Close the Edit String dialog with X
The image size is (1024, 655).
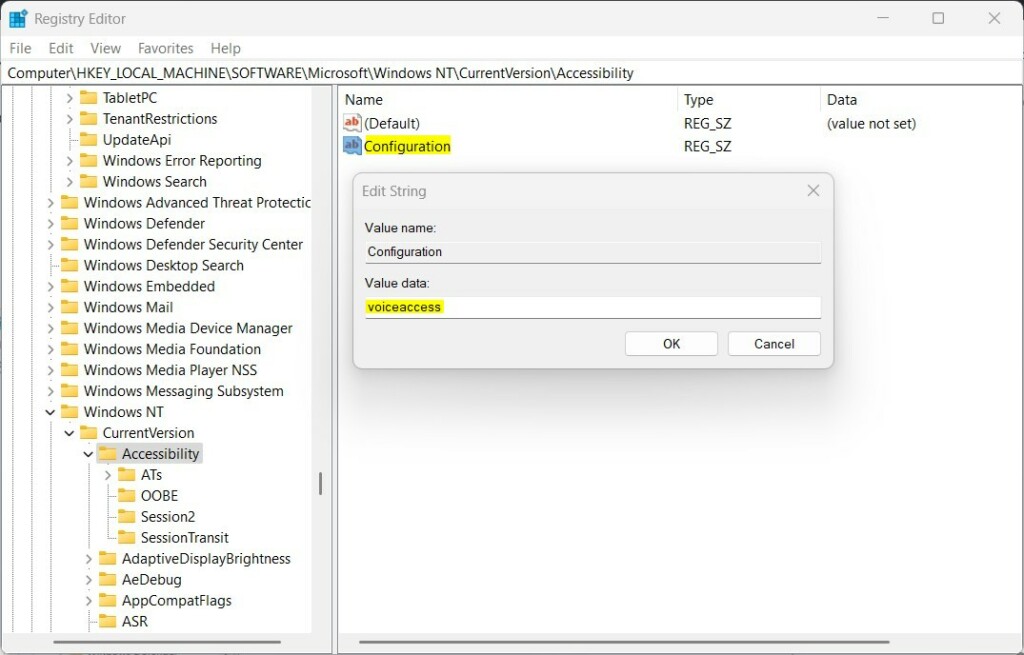813,191
